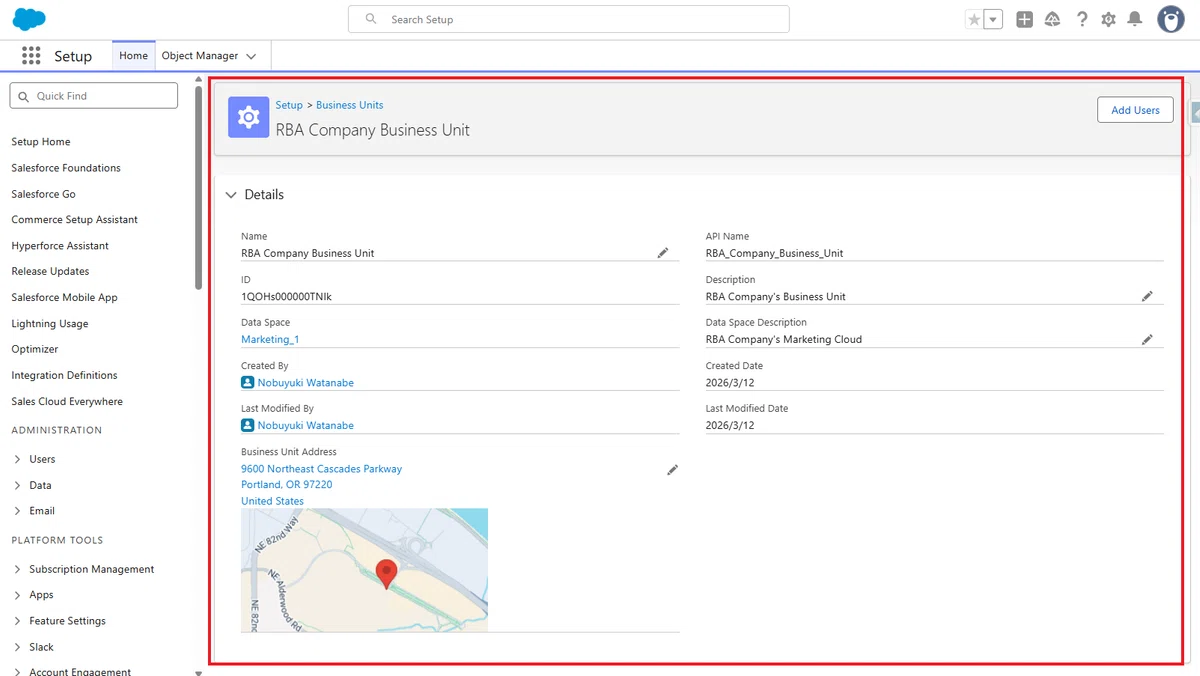Edit the Business Unit Address pencil
The height and width of the screenshot is (676, 1200).
click(x=672, y=469)
